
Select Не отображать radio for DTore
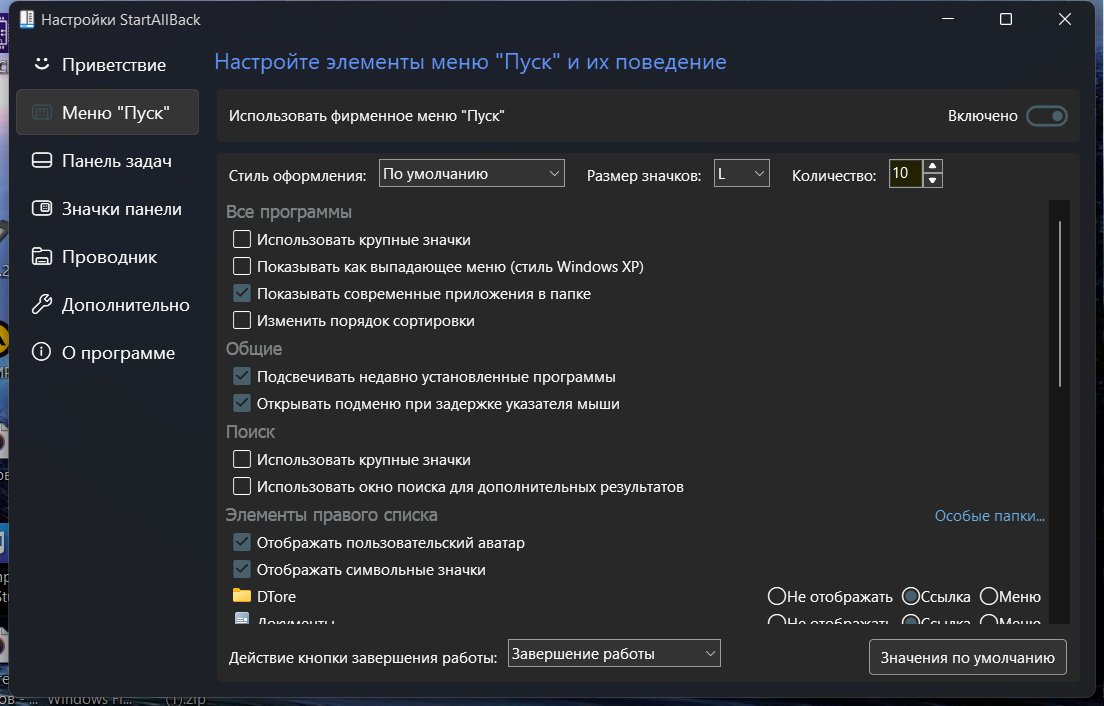776,597
